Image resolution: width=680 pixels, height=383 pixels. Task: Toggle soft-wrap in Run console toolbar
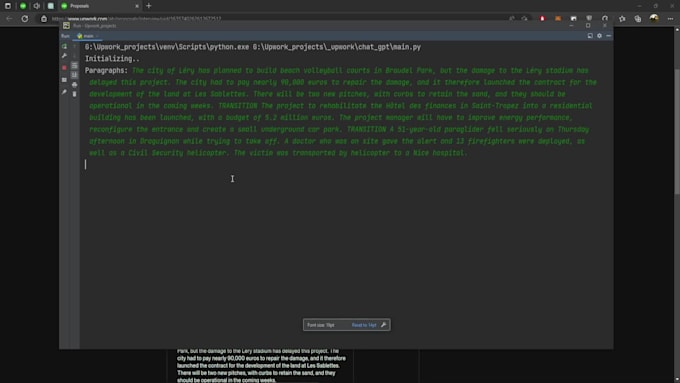pyautogui.click(x=75, y=65)
